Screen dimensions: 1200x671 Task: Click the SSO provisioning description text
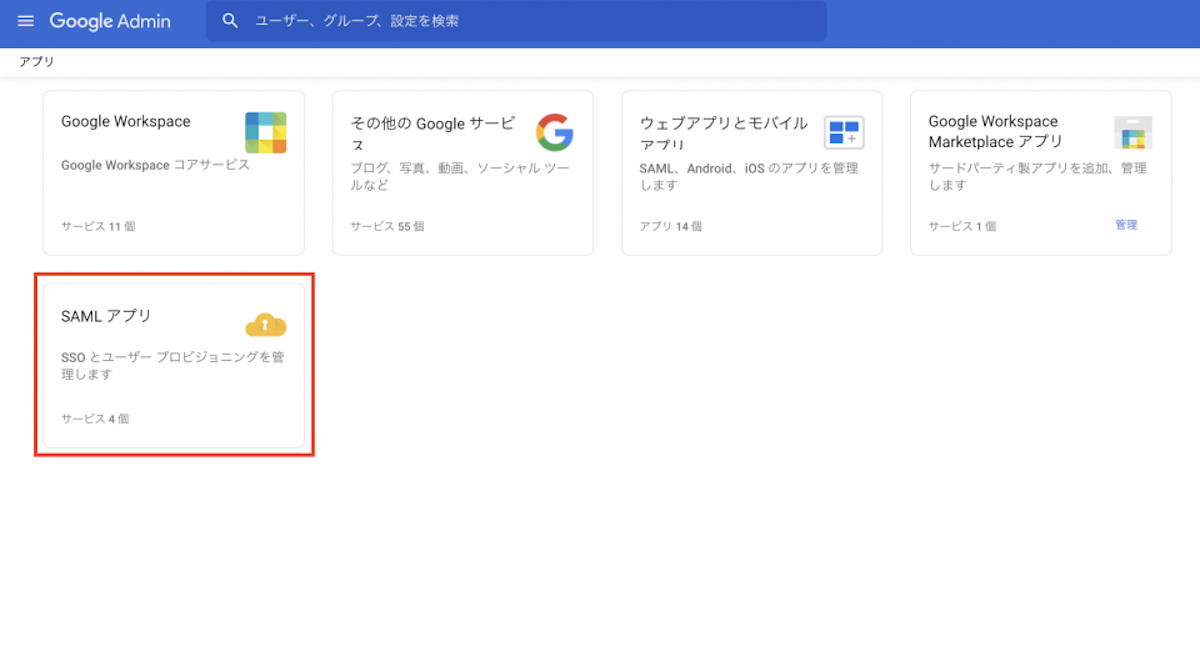(172, 366)
